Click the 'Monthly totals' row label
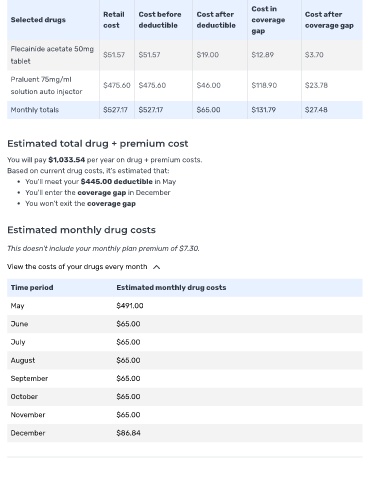 (x=35, y=110)
